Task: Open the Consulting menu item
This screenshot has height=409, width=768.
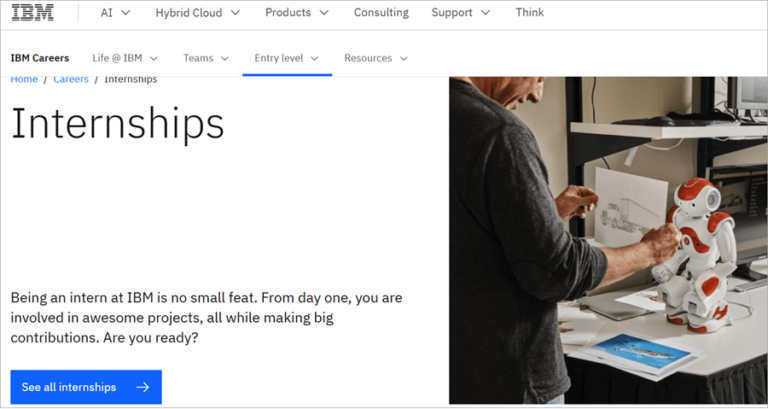Action: point(381,12)
